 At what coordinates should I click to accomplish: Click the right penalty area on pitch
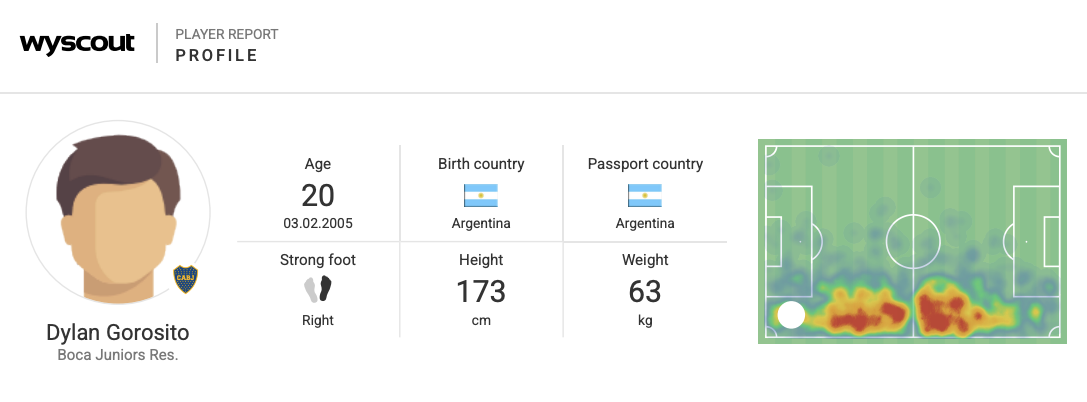tap(1038, 240)
